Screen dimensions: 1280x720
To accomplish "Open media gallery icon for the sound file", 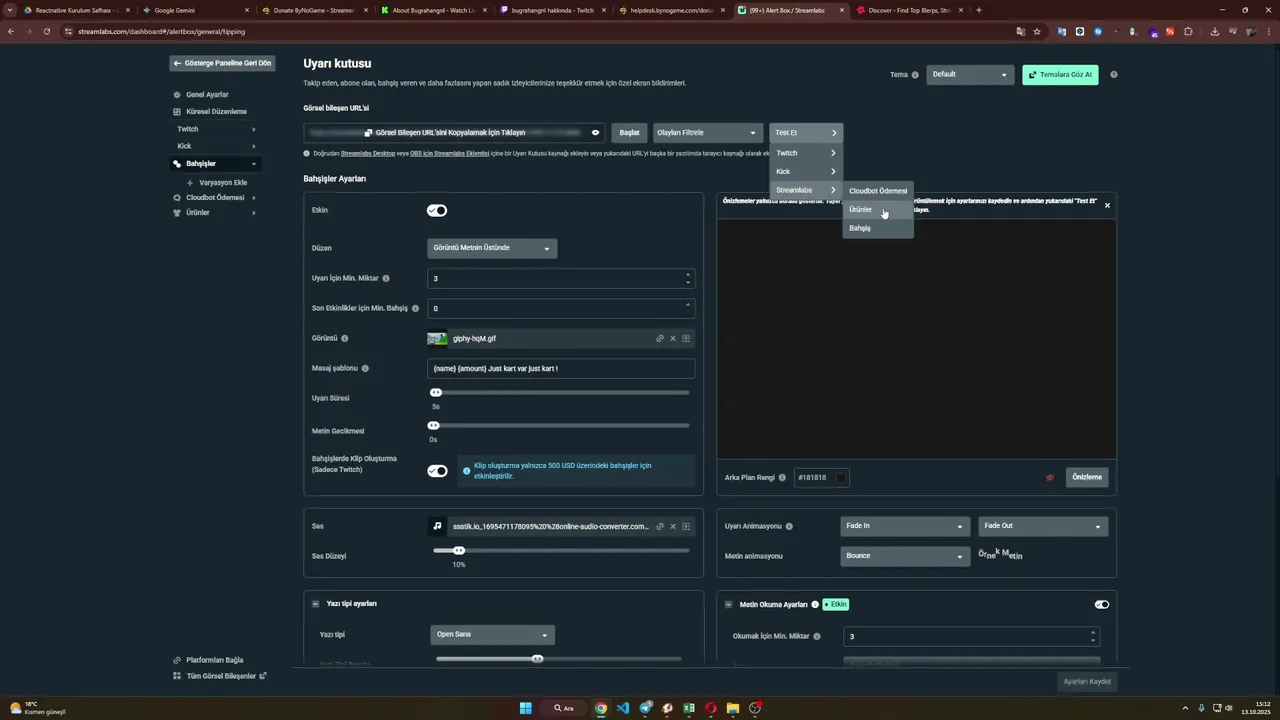I will [x=686, y=526].
